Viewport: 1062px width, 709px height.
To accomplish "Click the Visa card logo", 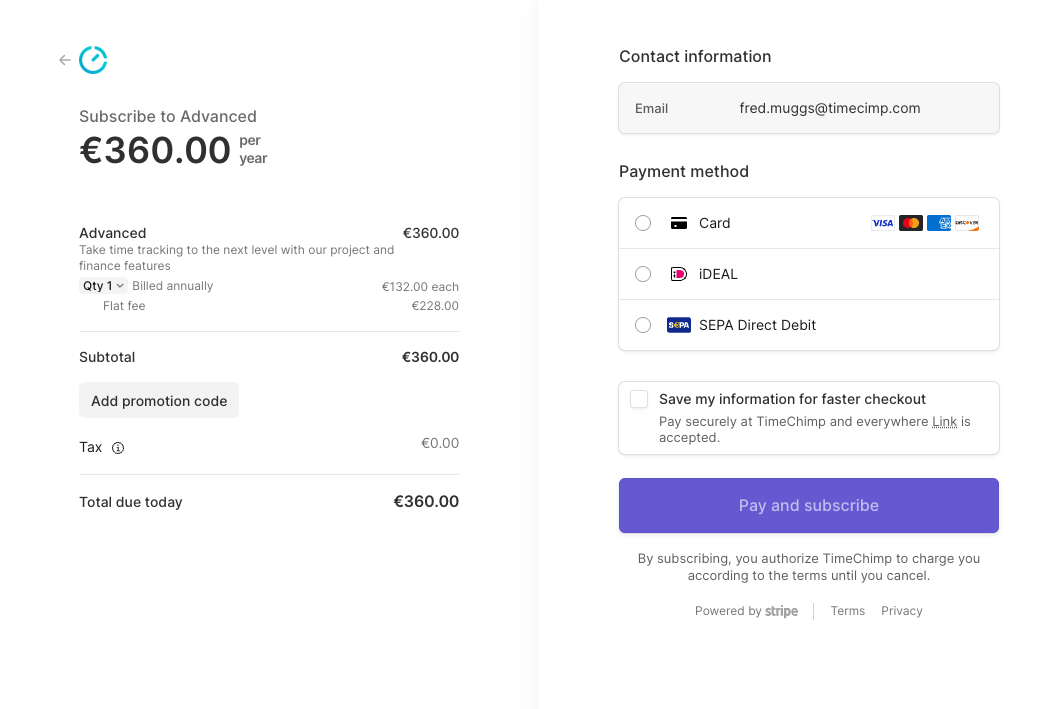I will [x=882, y=223].
